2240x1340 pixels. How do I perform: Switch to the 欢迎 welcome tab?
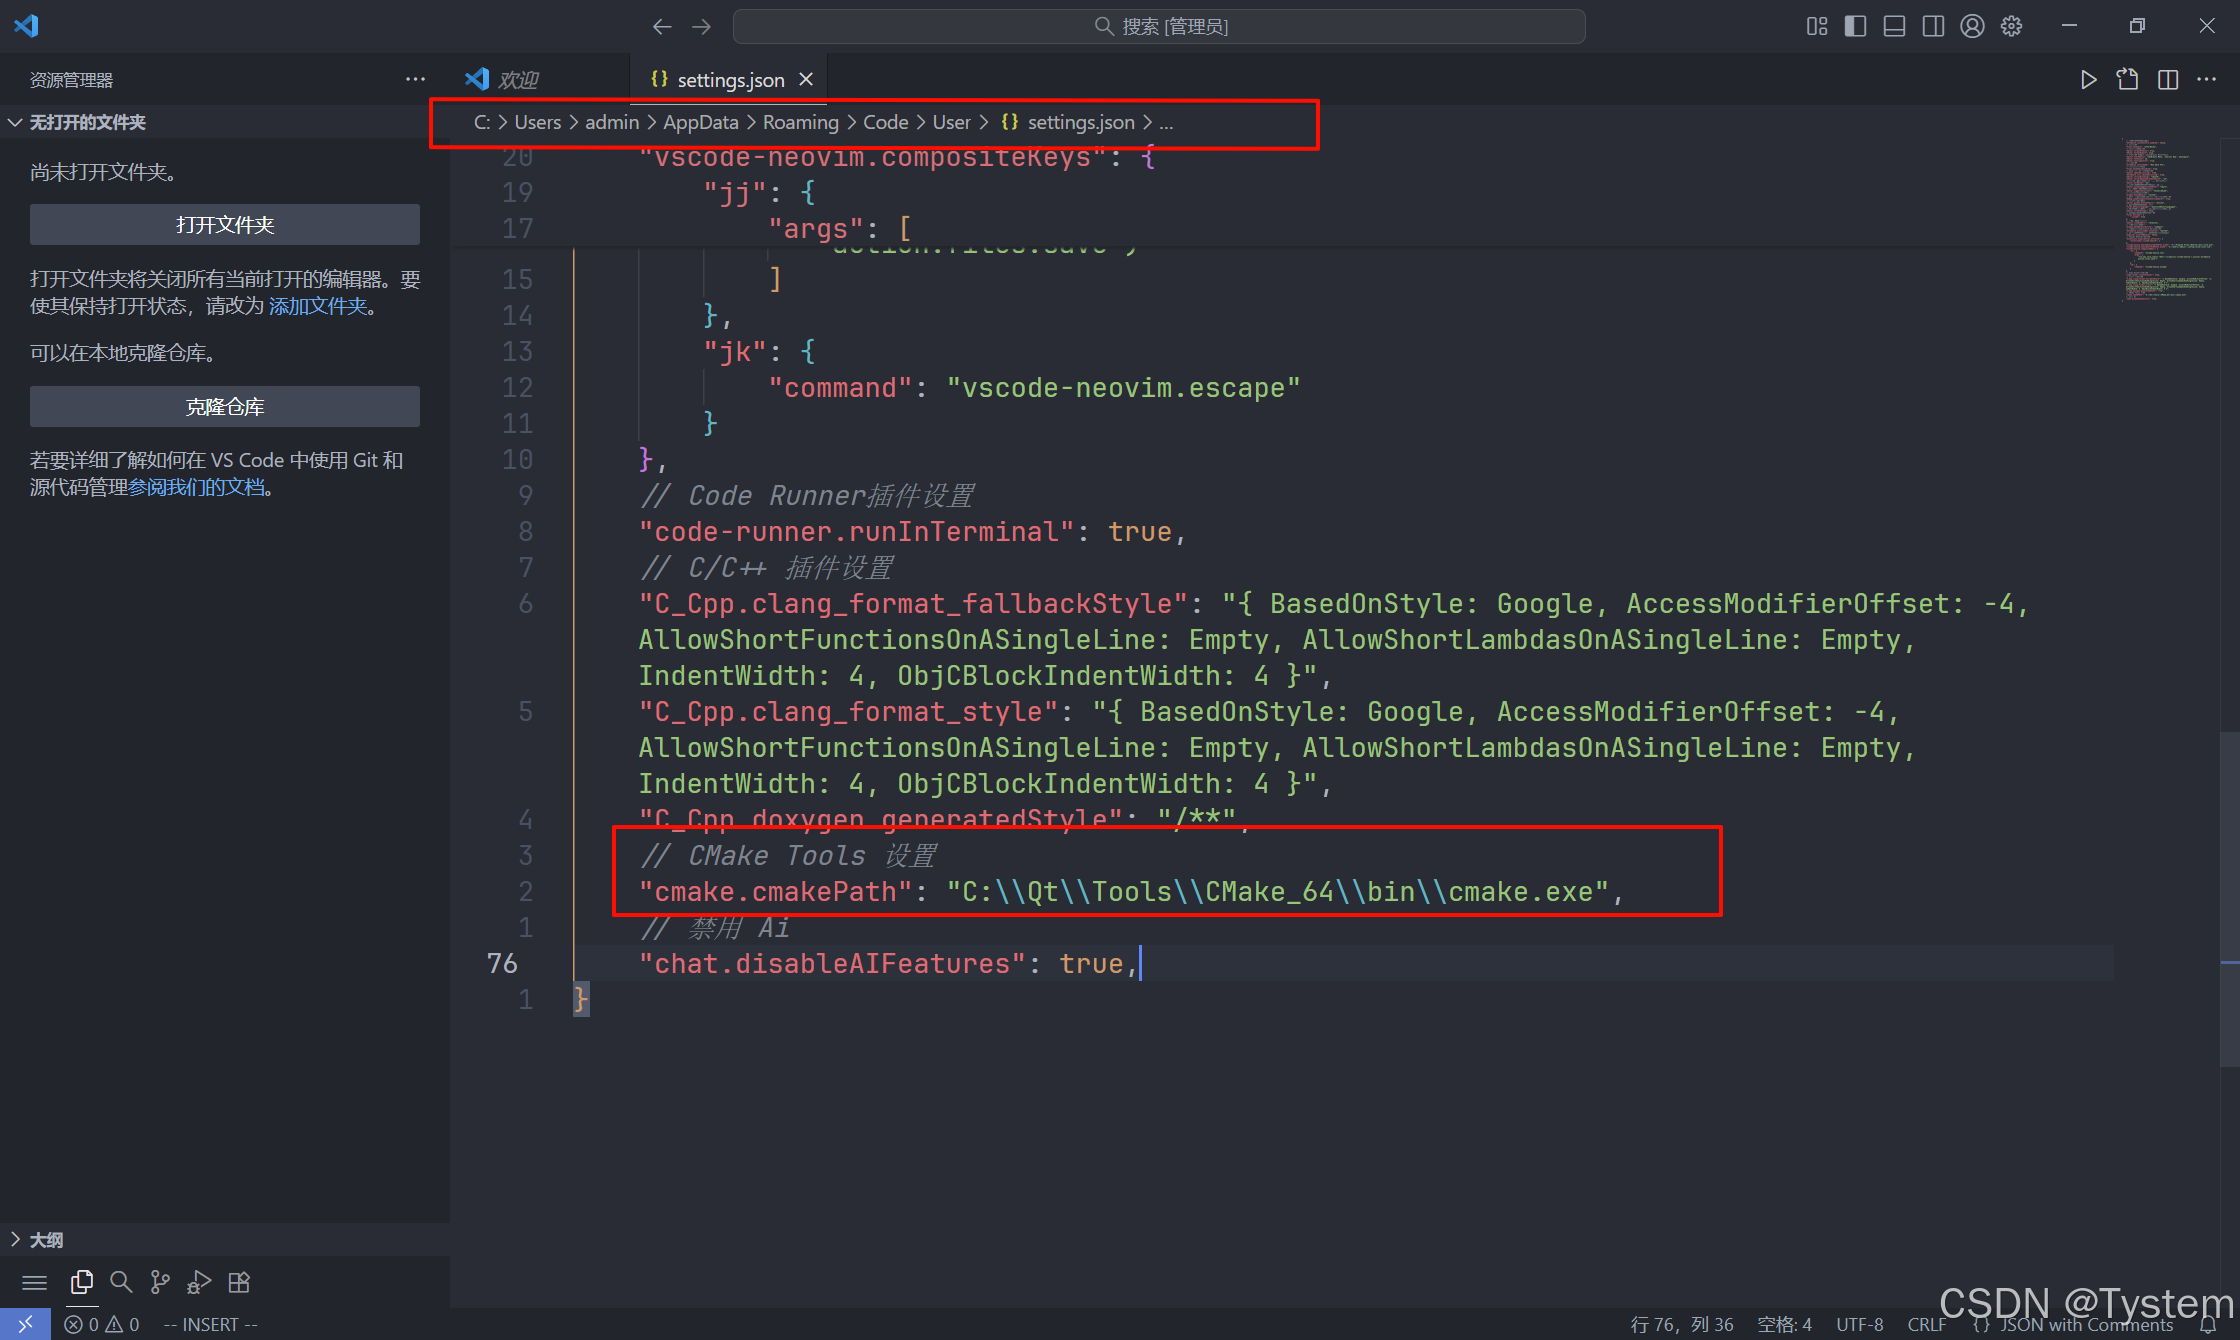point(517,80)
